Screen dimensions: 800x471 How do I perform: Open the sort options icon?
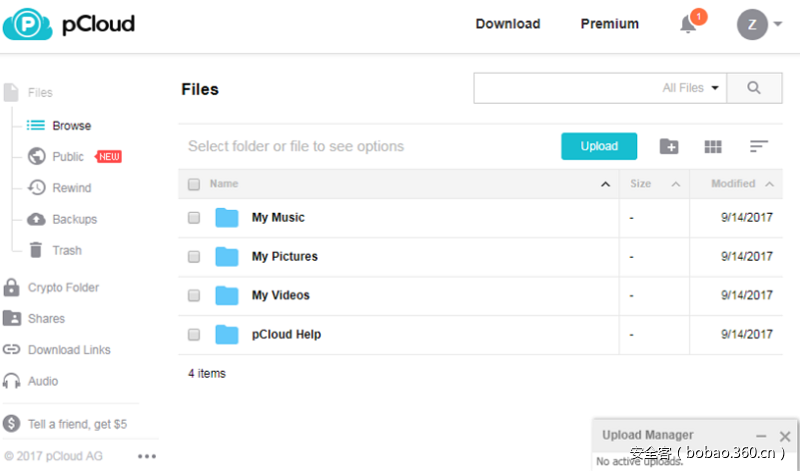click(759, 147)
